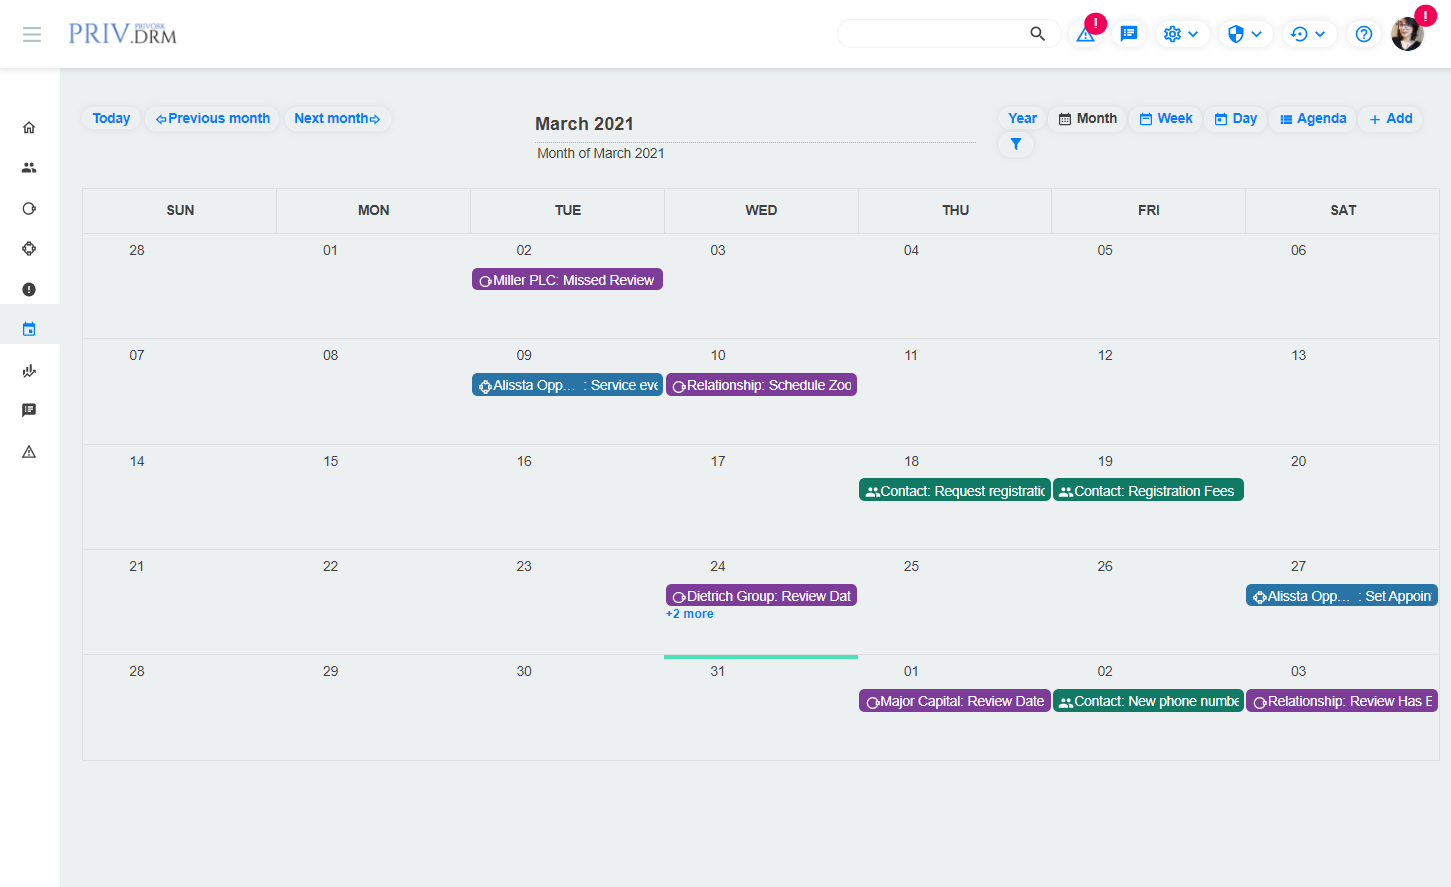Click the calendar filter funnel icon
This screenshot has height=887, width=1451.
pyautogui.click(x=1015, y=144)
